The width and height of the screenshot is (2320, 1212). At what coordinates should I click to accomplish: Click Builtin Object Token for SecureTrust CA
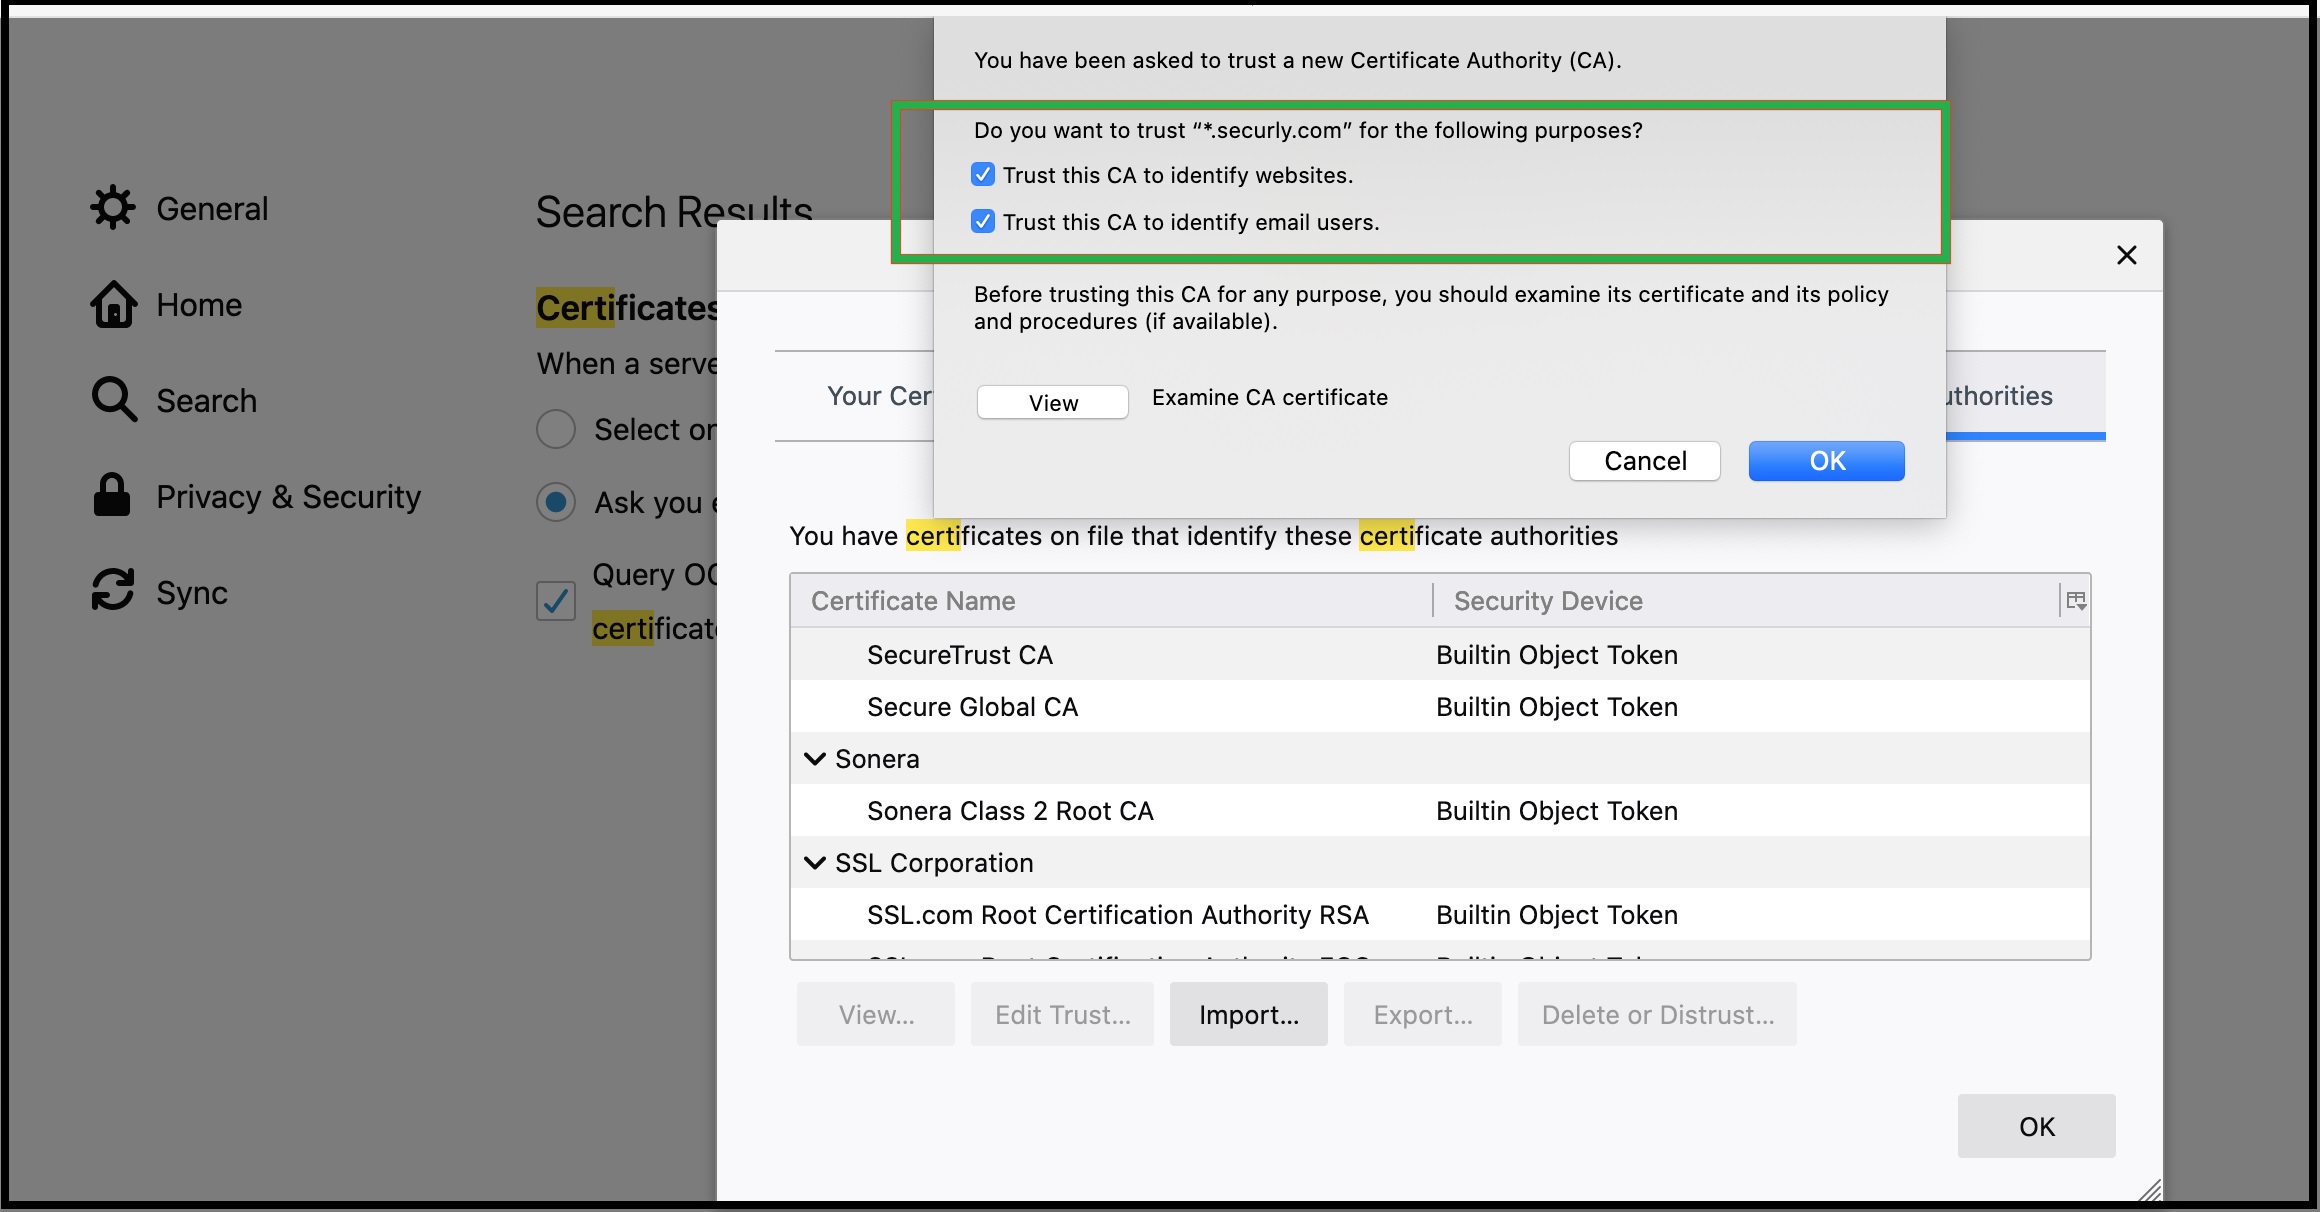[x=1557, y=655]
